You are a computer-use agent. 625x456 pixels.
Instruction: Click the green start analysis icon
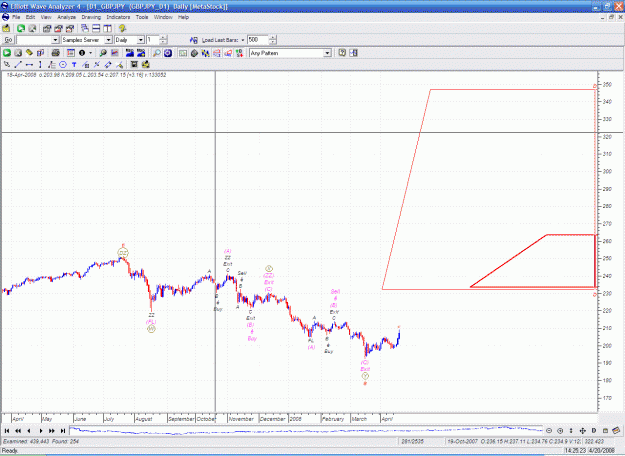pos(7,53)
